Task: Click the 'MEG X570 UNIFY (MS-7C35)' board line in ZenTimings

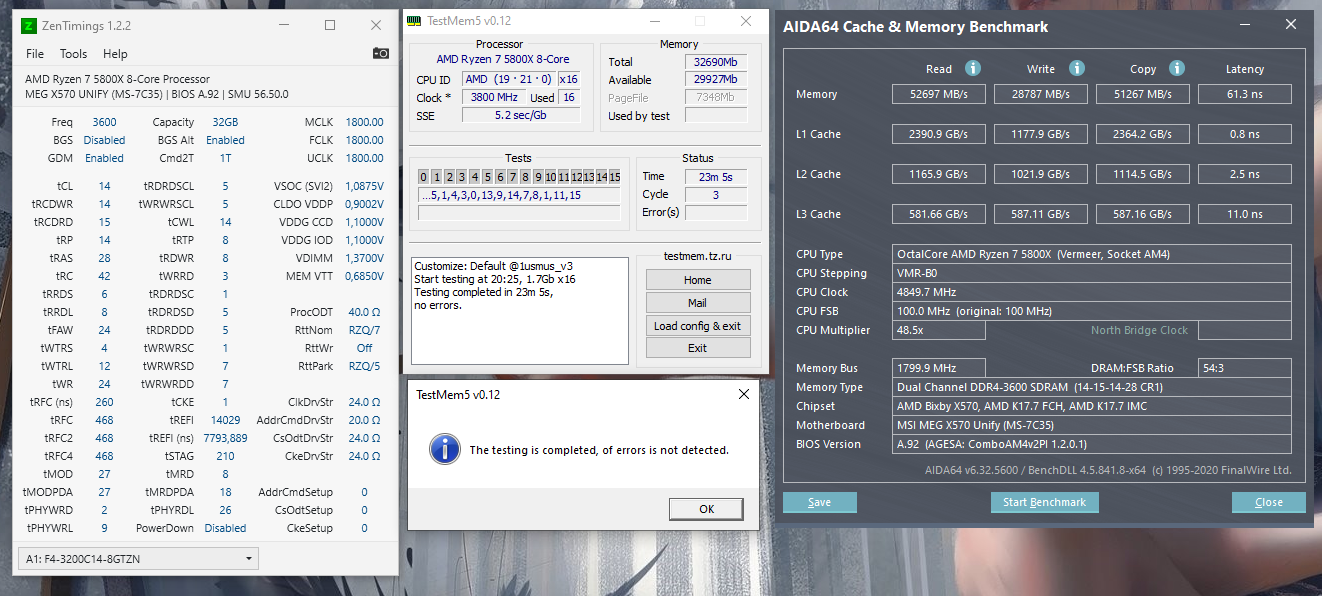Action: click(95, 94)
